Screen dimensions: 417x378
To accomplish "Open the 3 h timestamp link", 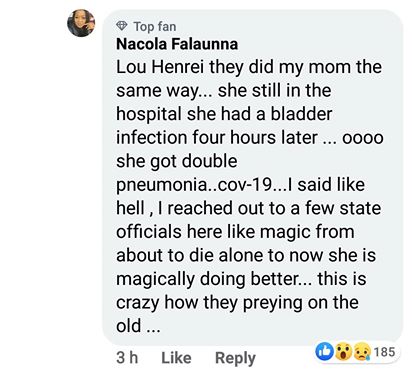I will coord(127,358).
